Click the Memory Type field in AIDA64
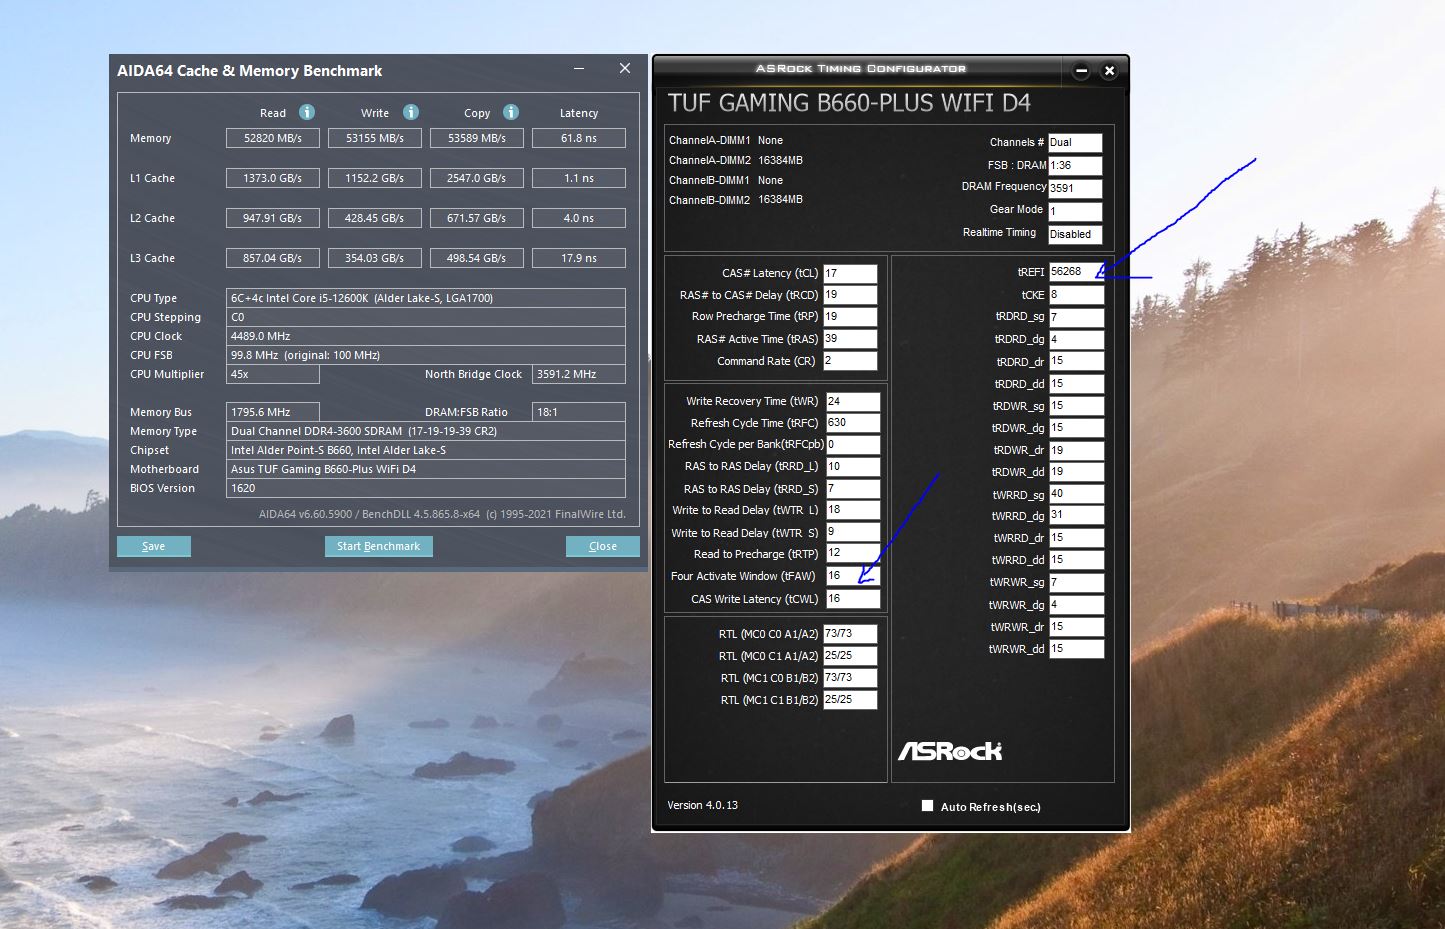 pos(426,431)
